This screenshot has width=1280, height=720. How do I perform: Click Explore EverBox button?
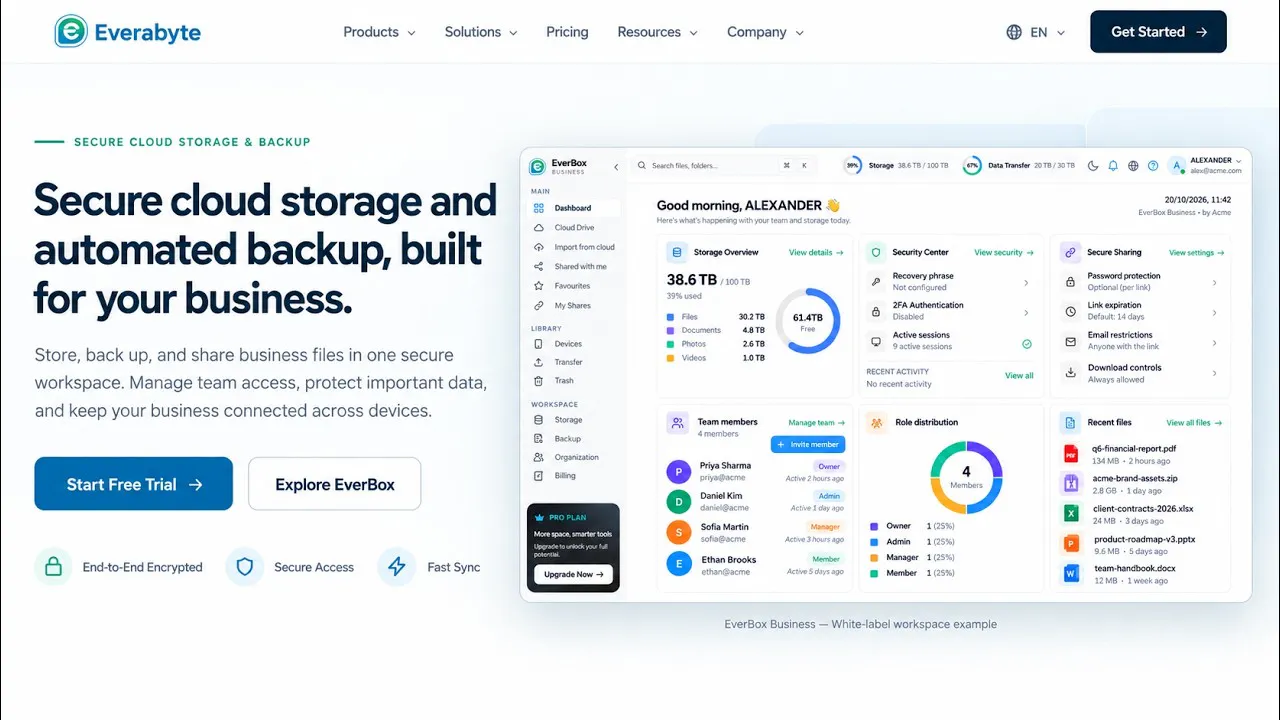coord(335,484)
